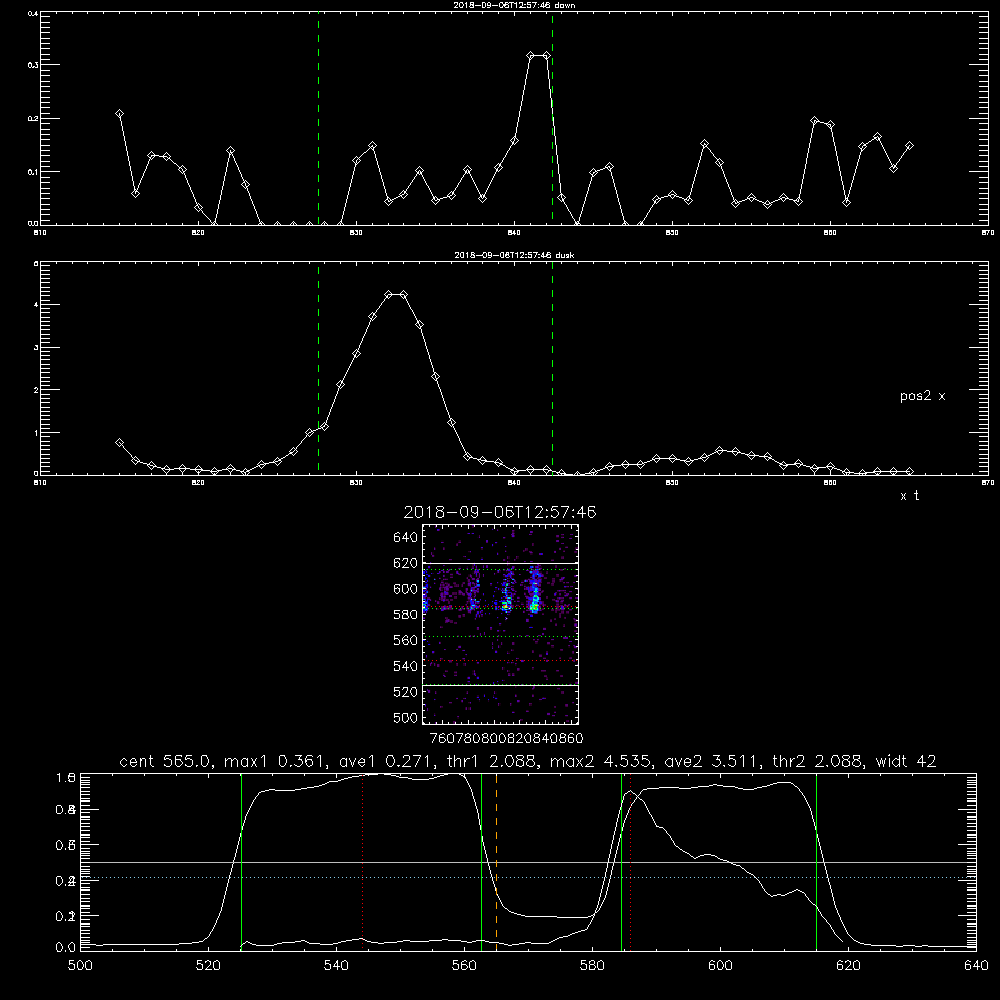Click the leftmost green vertical line in the bottom plot
This screenshot has height=1000, width=1000.
tap(241, 861)
